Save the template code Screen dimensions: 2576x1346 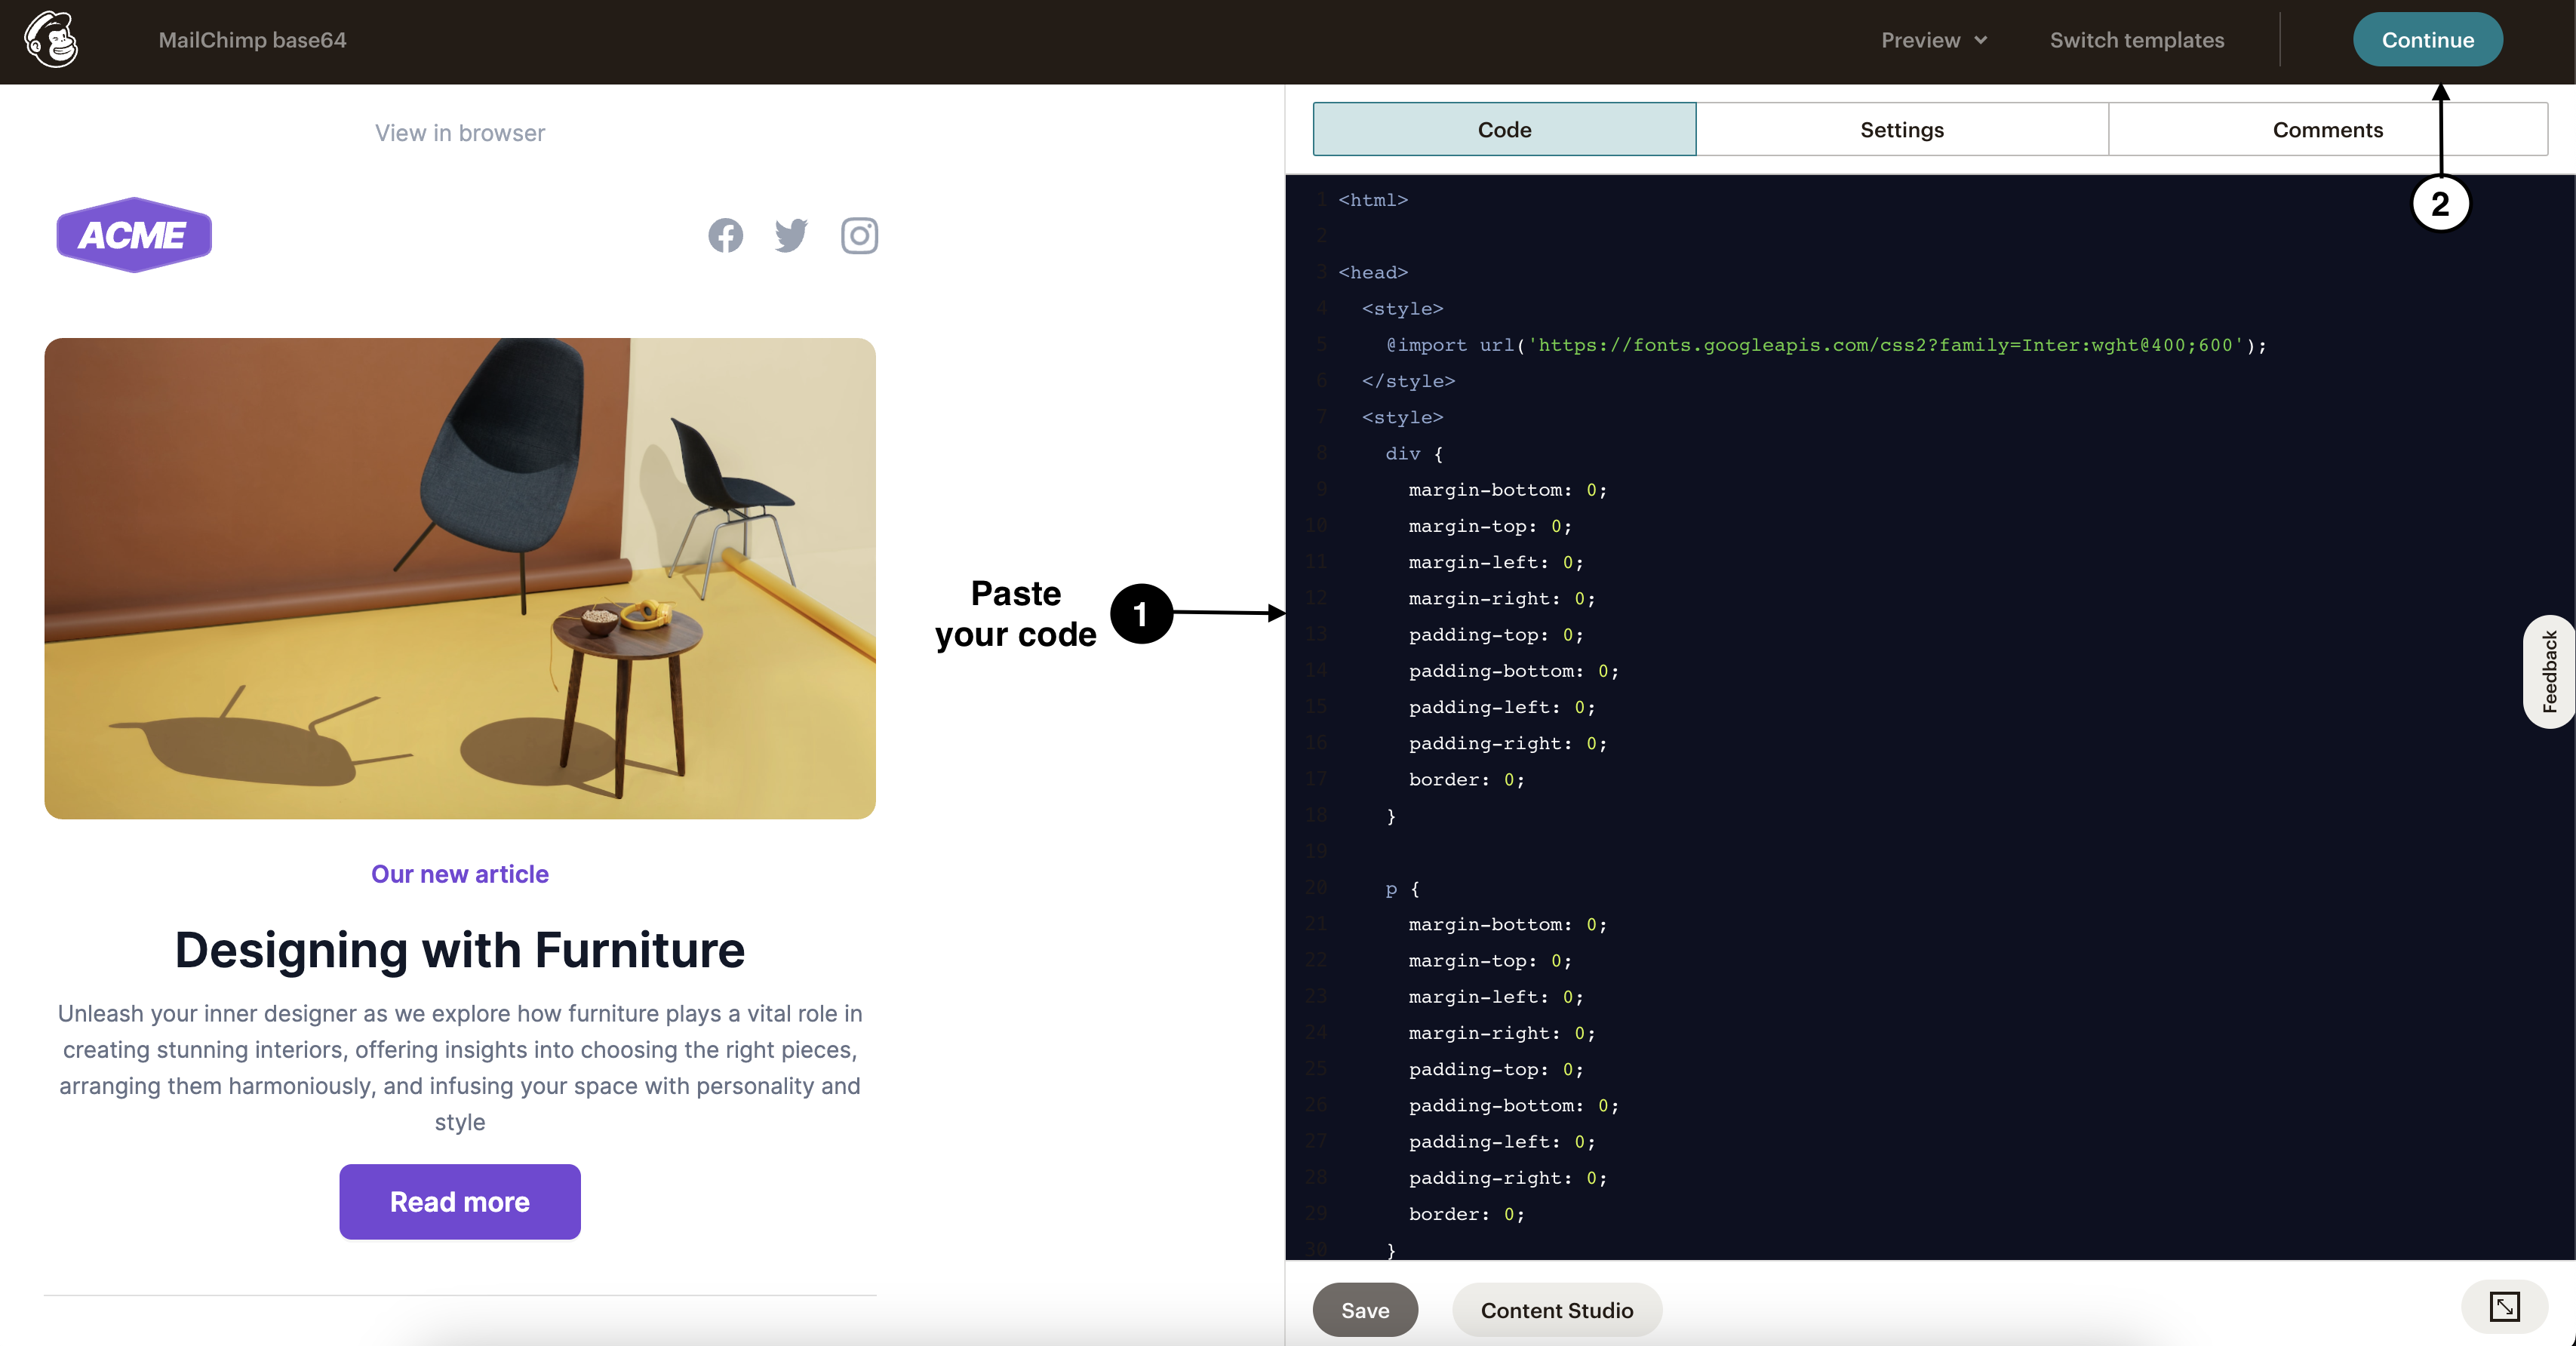[x=1365, y=1310]
